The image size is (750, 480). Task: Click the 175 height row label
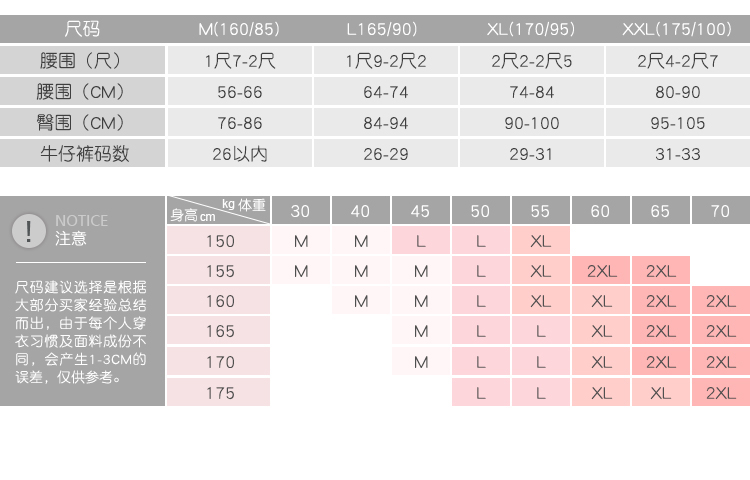point(220,393)
